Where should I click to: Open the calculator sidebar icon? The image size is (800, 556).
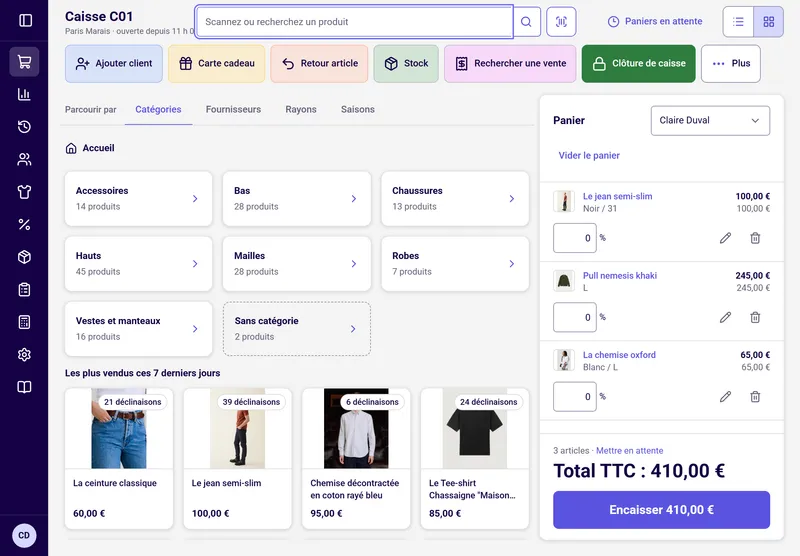click(24, 322)
